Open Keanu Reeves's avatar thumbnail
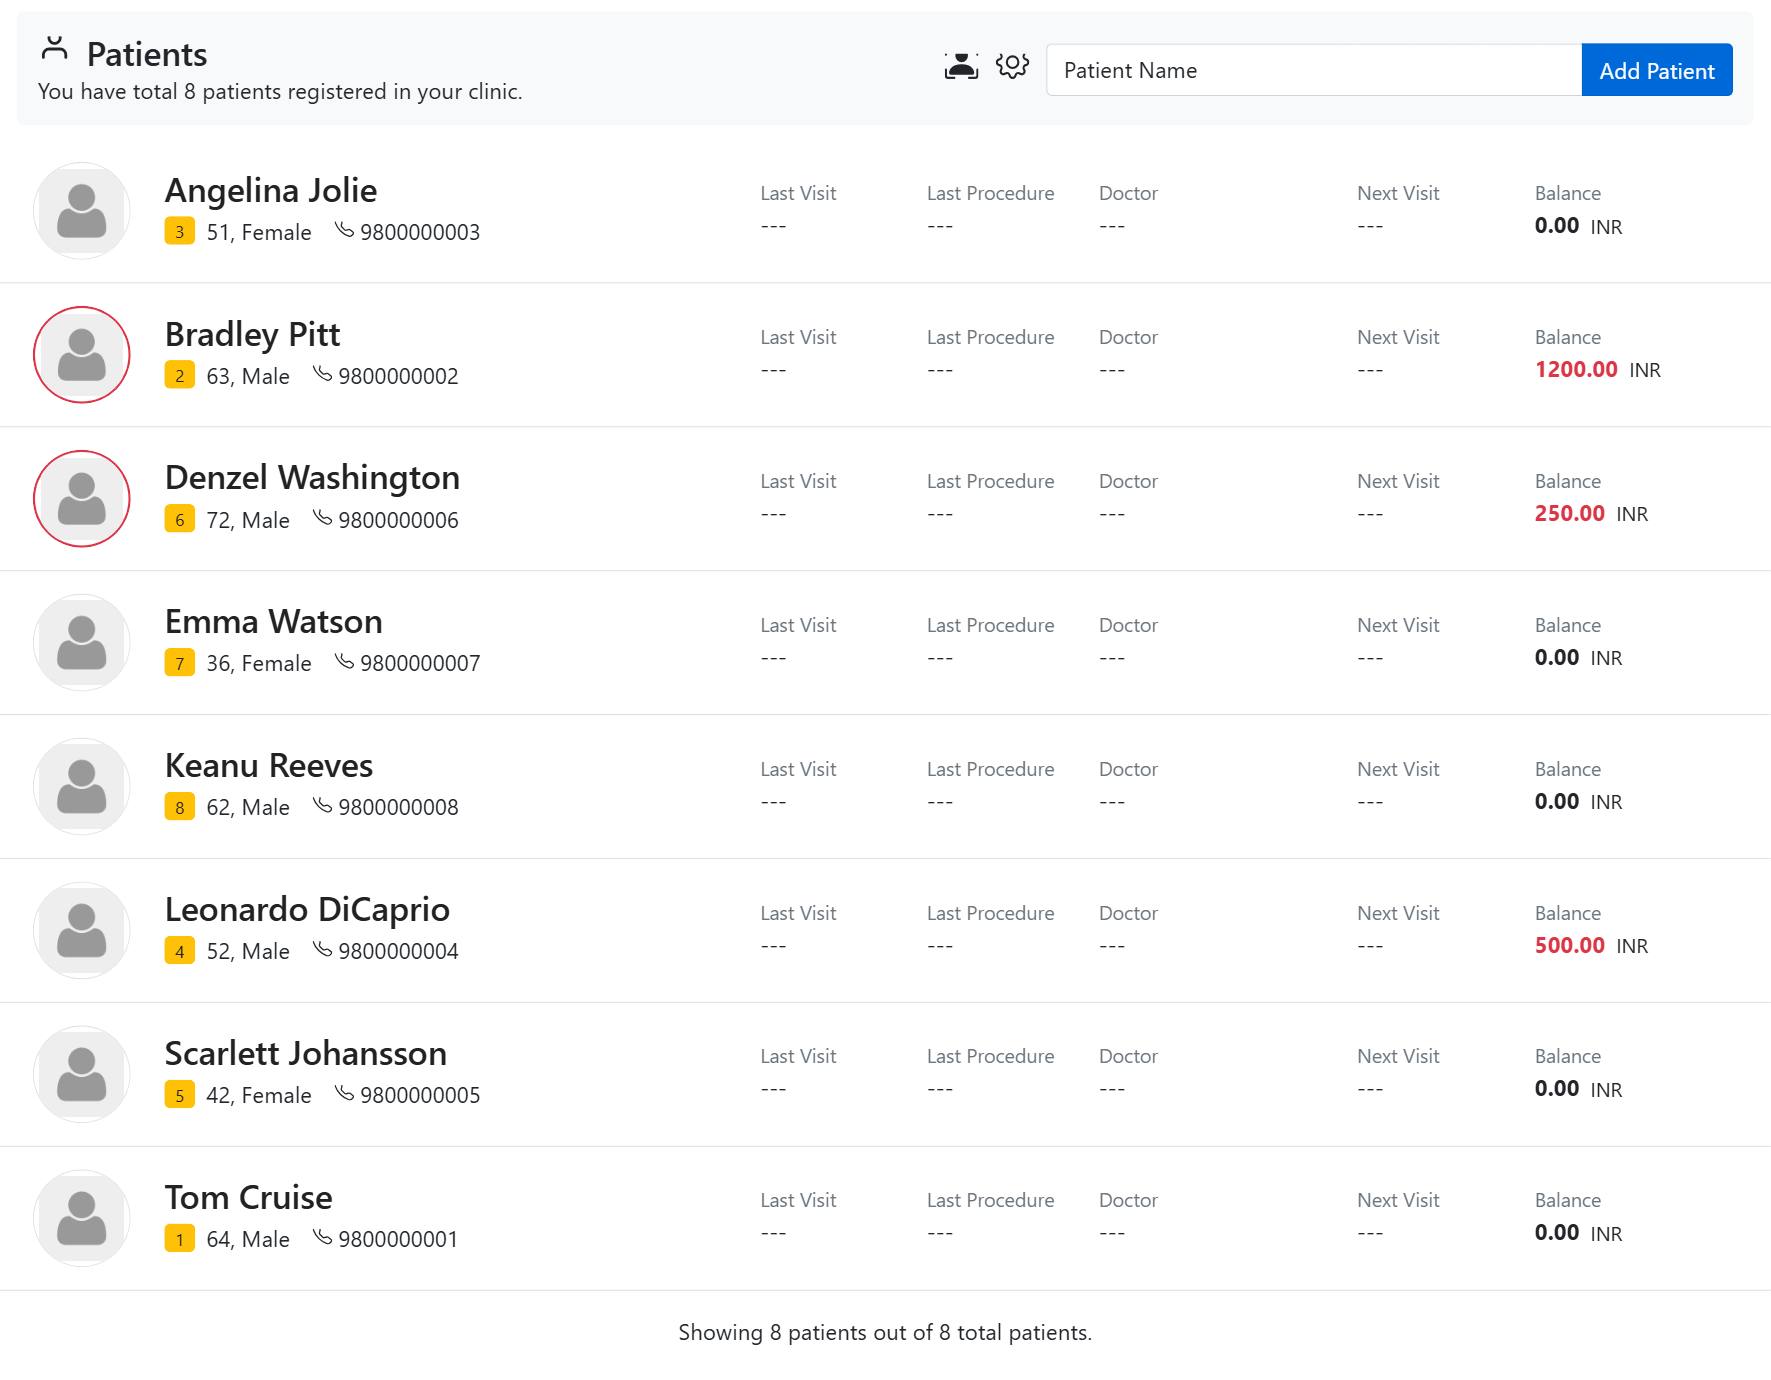Image resolution: width=1771 pixels, height=1380 pixels. 82,787
